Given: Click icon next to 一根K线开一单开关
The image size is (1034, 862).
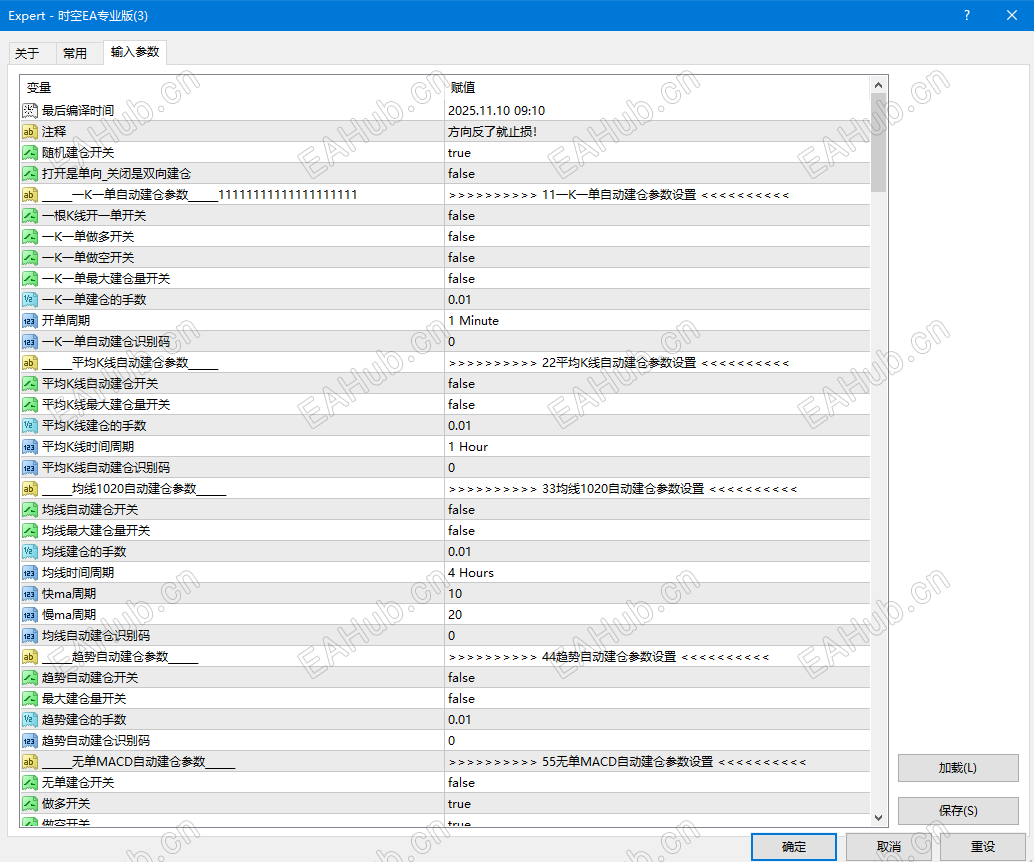Looking at the screenshot, I should click(30, 216).
